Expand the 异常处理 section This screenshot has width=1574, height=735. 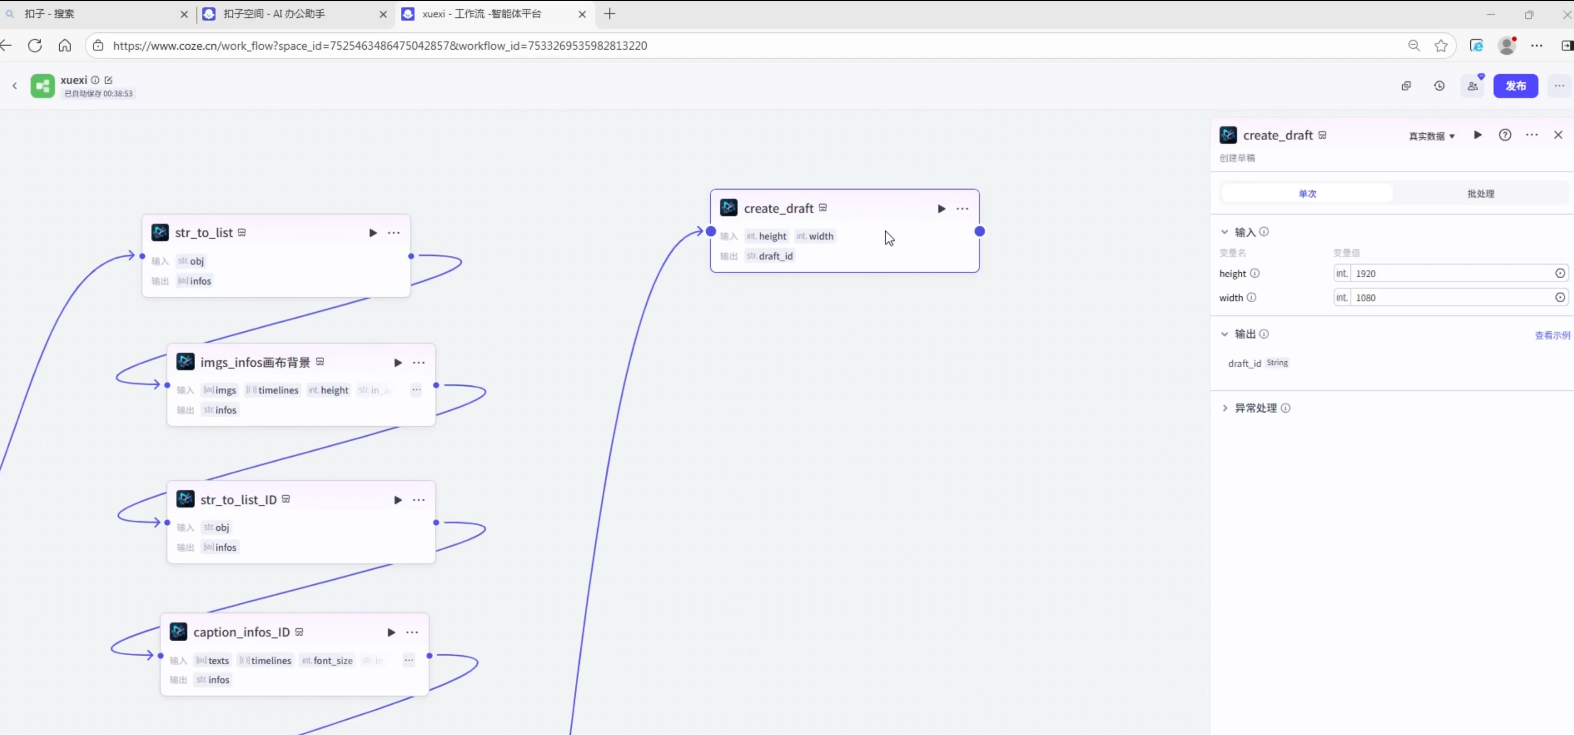pyautogui.click(x=1225, y=408)
